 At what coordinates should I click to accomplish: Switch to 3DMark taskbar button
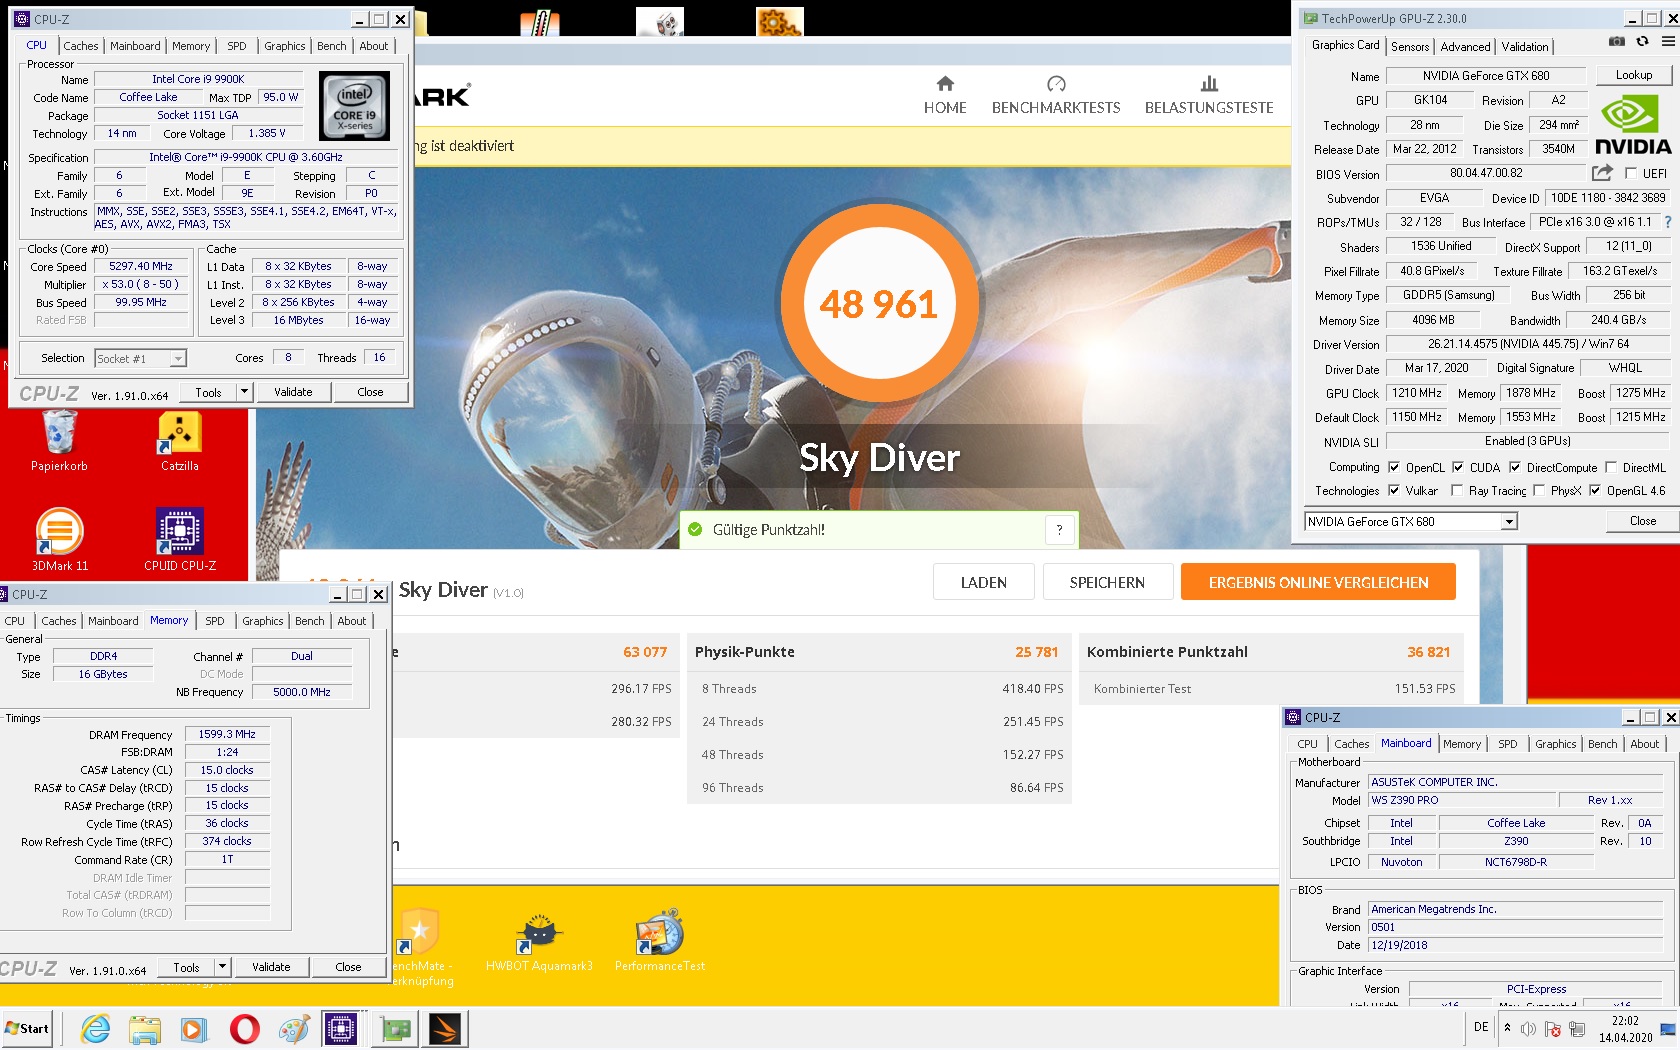click(x=445, y=1029)
